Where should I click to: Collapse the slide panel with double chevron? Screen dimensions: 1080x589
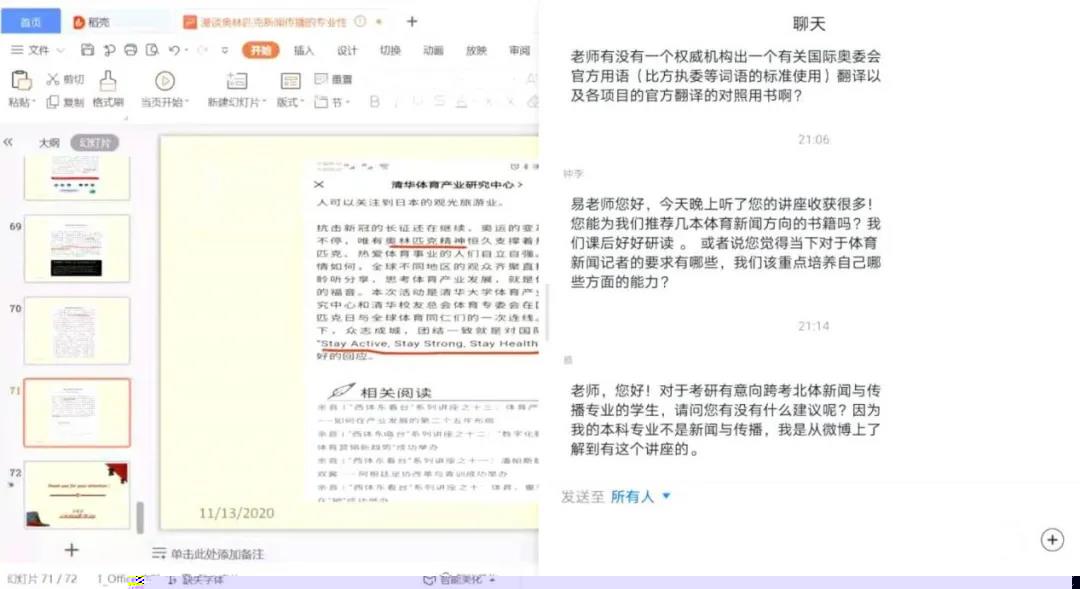coord(9,143)
